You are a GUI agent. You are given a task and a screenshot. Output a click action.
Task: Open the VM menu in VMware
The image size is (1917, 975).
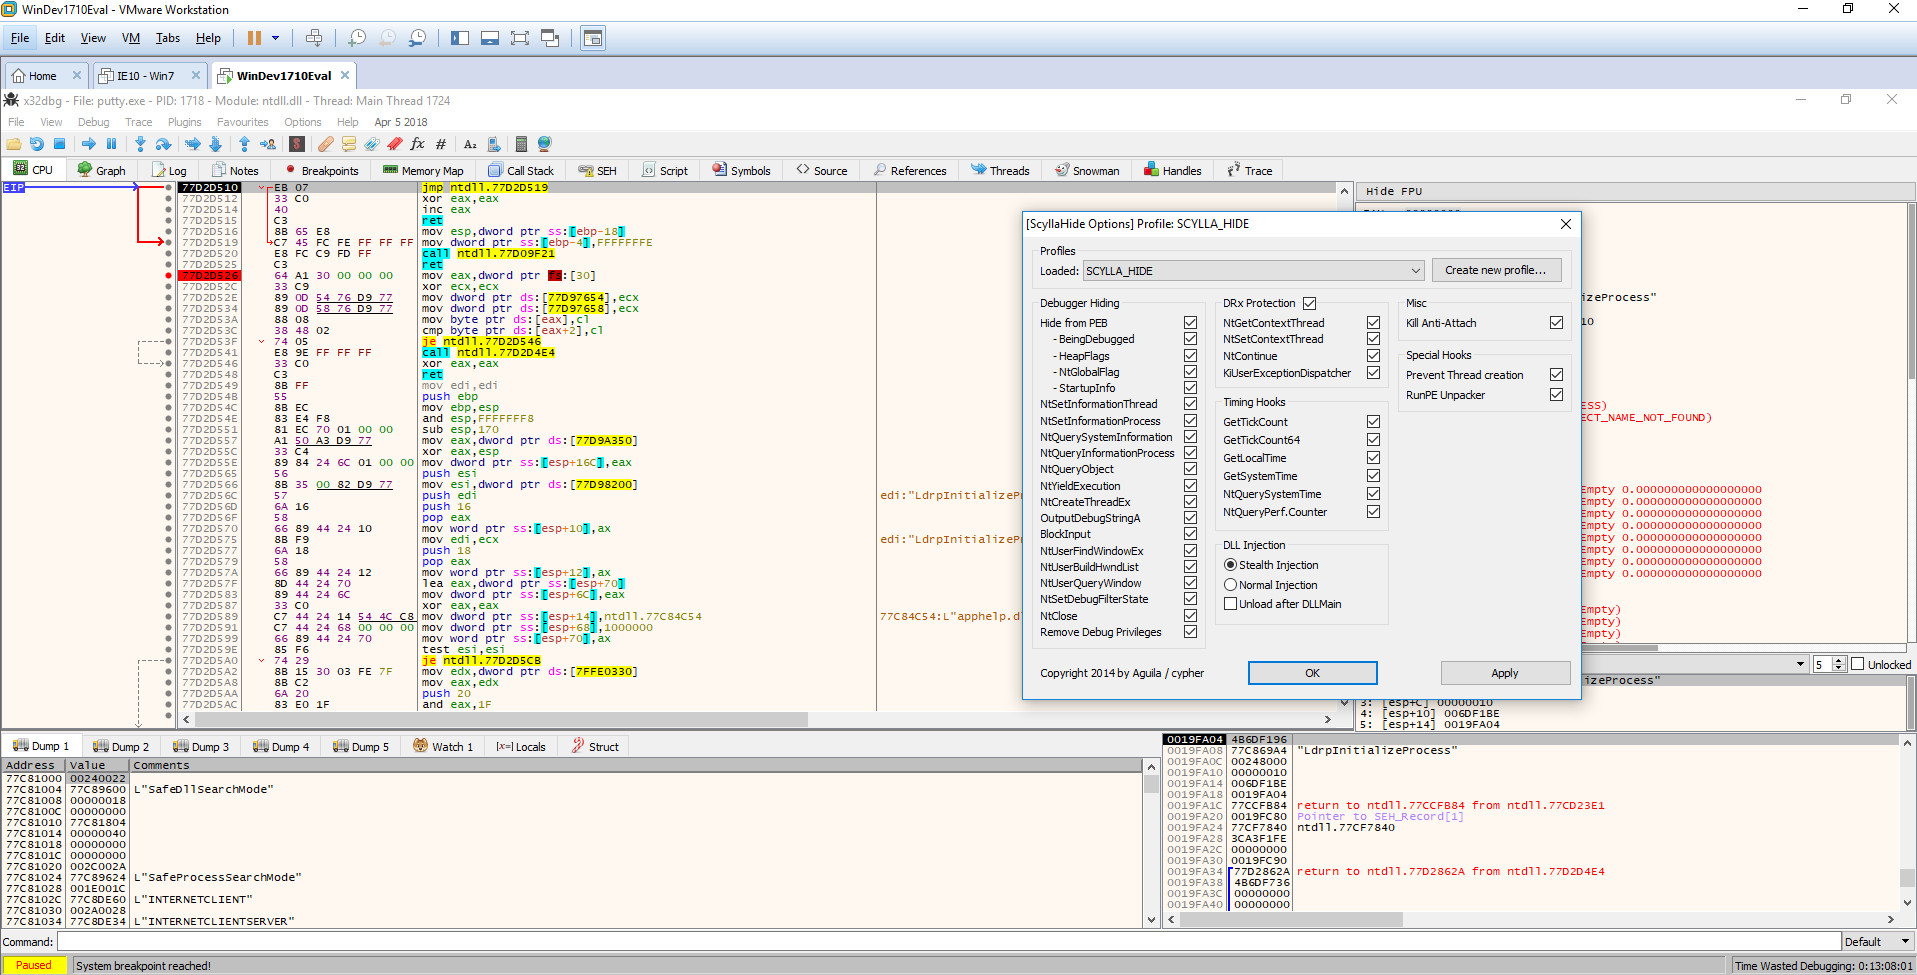tap(131, 38)
